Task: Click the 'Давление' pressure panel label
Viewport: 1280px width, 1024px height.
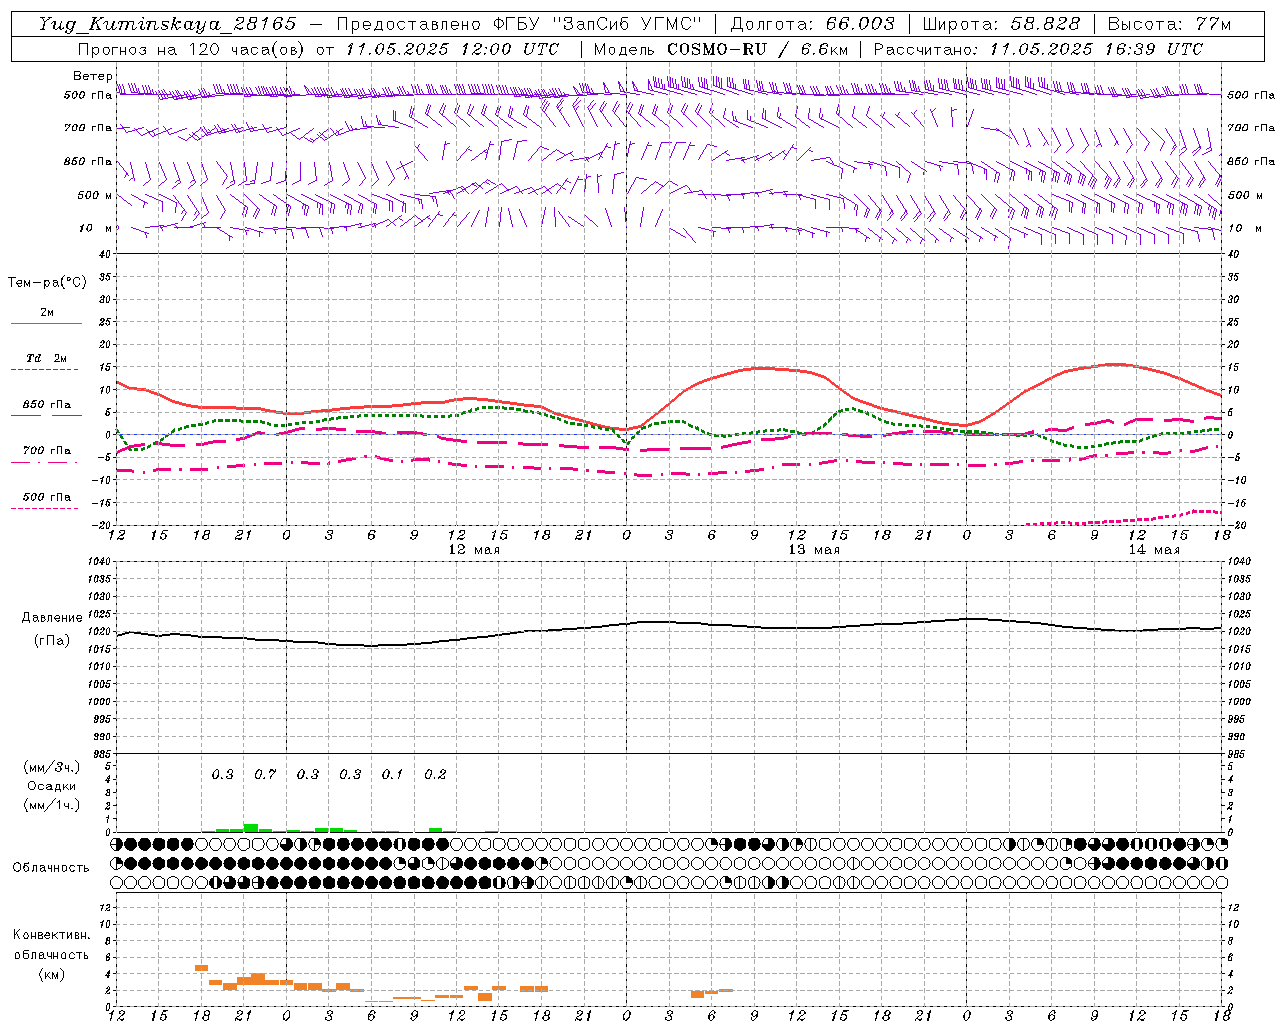Action: [52, 618]
